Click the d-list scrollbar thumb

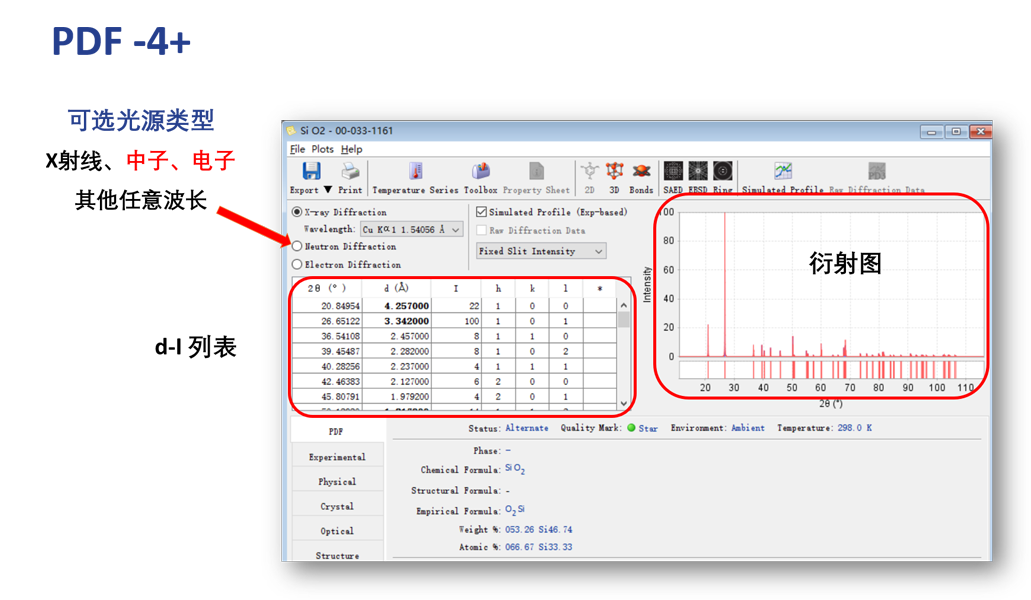pos(623,320)
